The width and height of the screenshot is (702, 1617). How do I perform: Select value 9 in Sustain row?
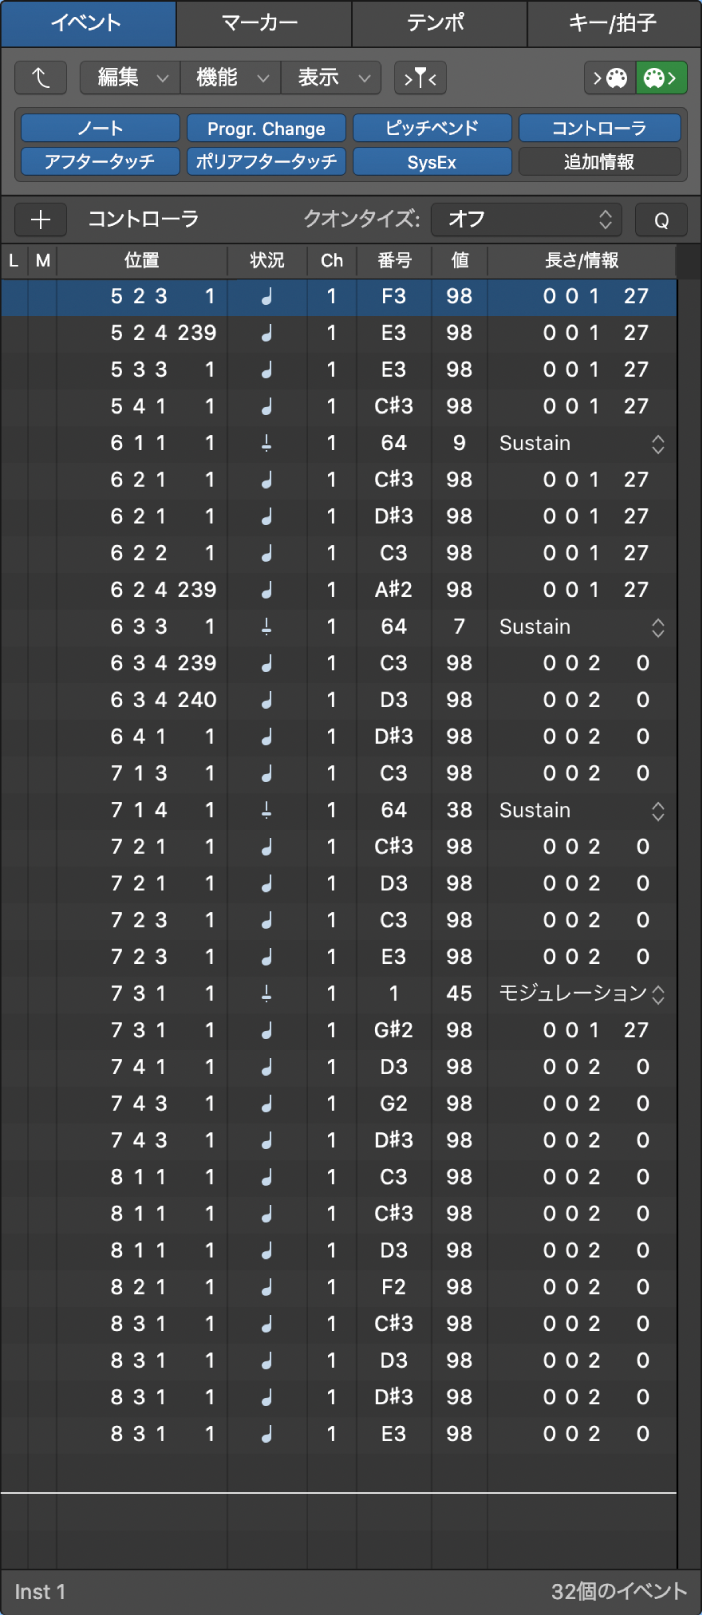click(x=460, y=443)
